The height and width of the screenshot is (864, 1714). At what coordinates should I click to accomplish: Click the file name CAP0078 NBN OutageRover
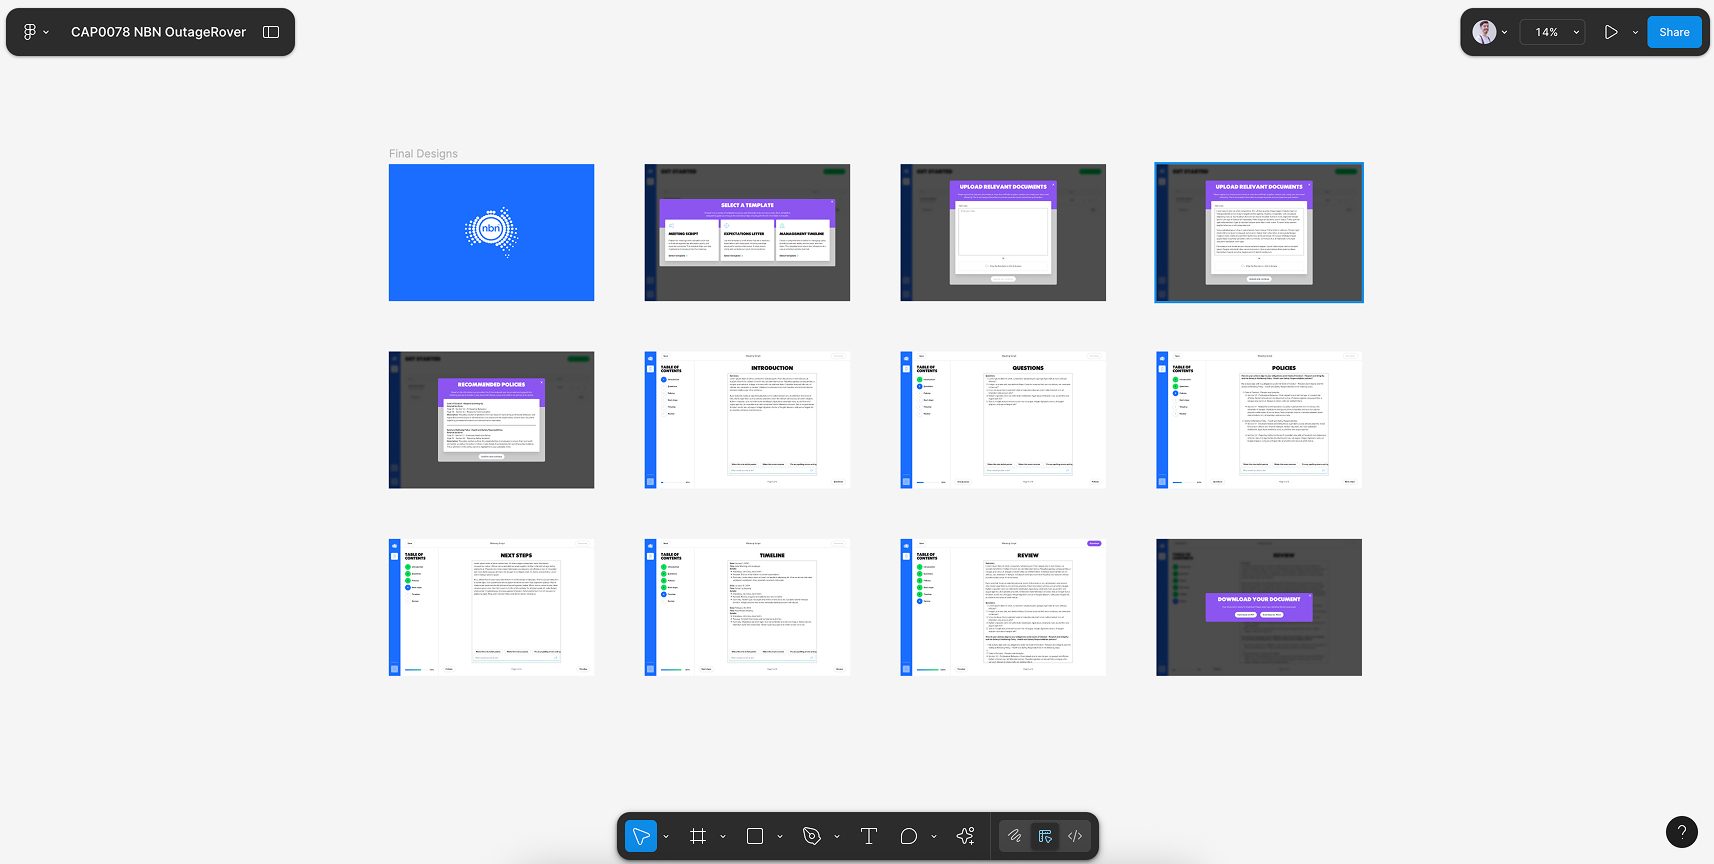pyautogui.click(x=158, y=32)
